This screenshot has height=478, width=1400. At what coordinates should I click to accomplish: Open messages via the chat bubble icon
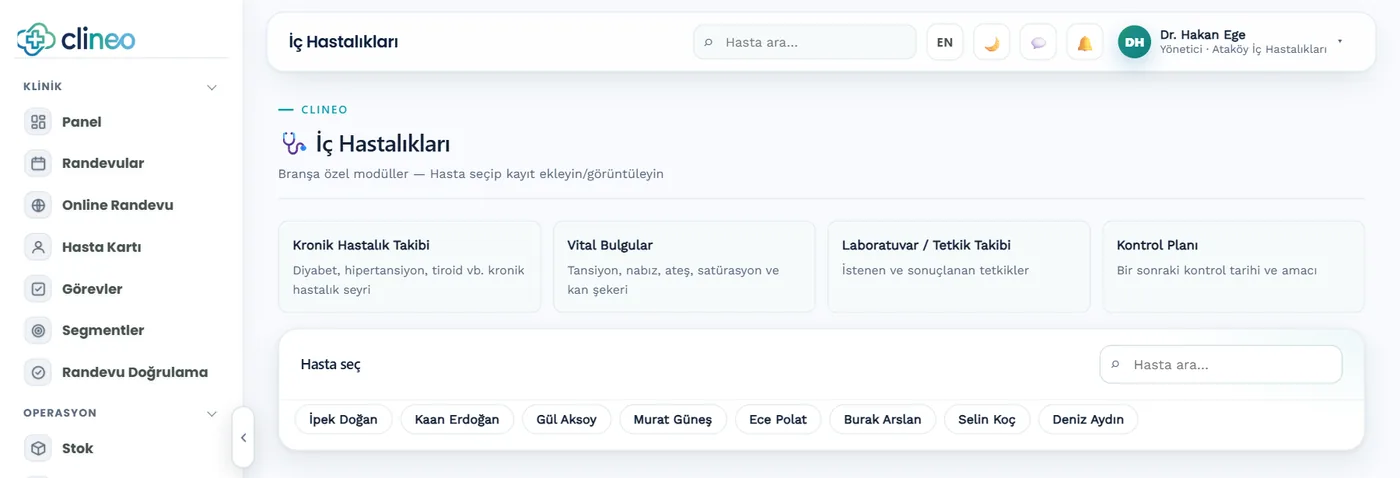(1038, 42)
